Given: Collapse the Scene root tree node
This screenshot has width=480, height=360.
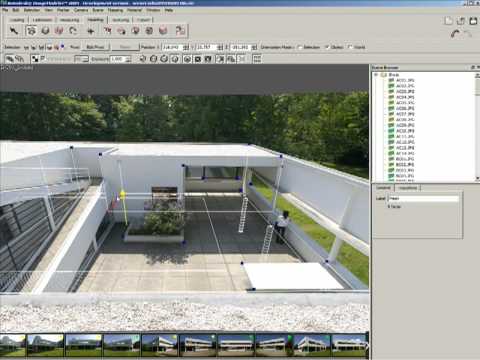Looking at the screenshot, I should 376,75.
